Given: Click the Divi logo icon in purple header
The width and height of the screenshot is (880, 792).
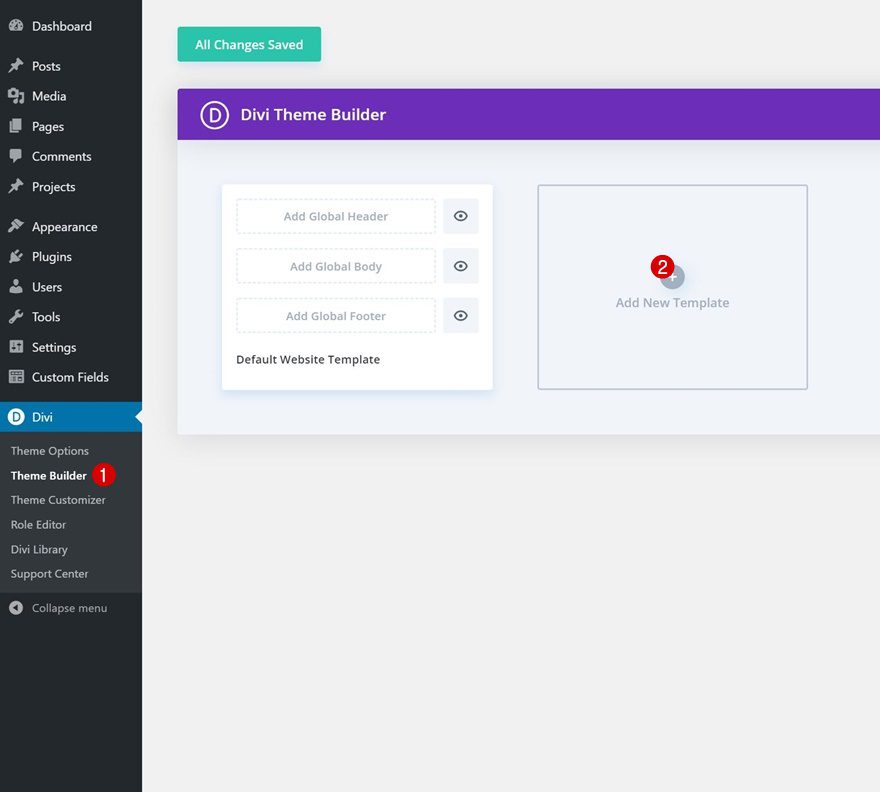Looking at the screenshot, I should (214, 115).
